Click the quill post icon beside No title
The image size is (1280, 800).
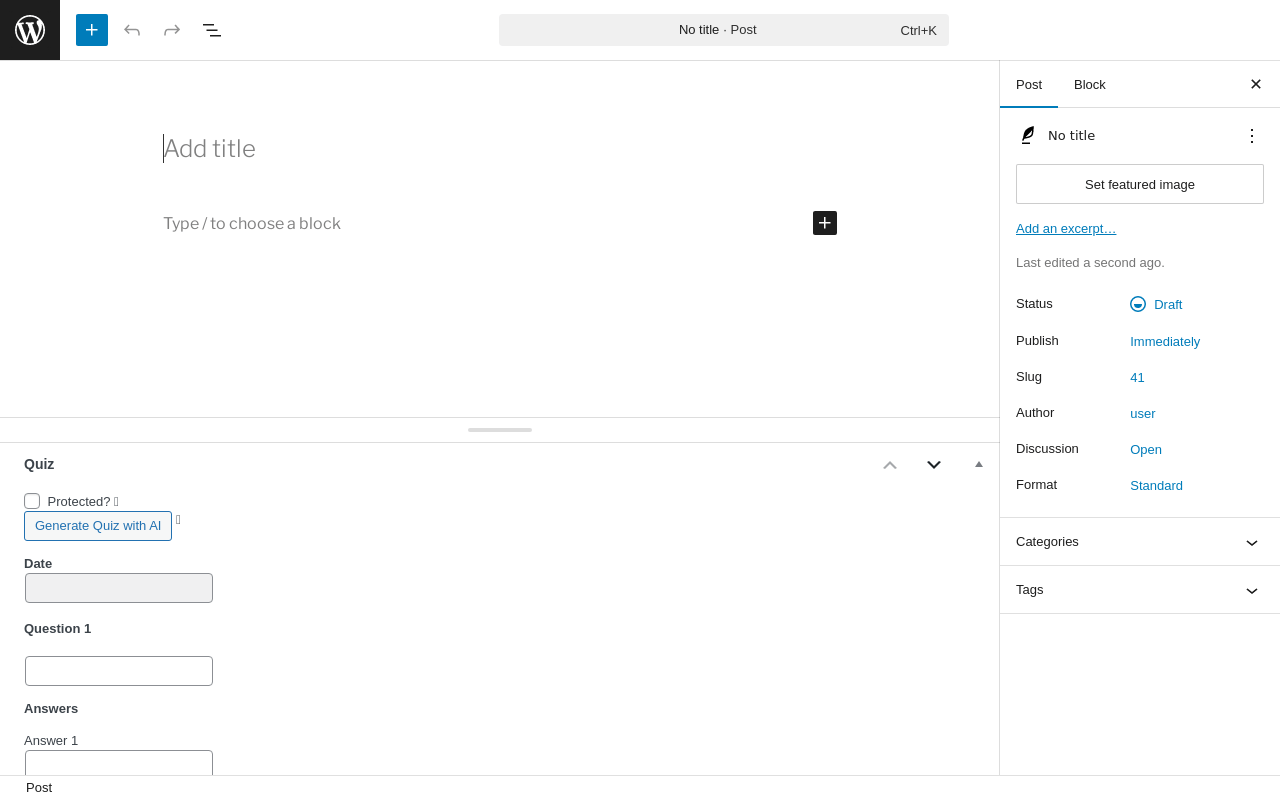[x=1028, y=135]
